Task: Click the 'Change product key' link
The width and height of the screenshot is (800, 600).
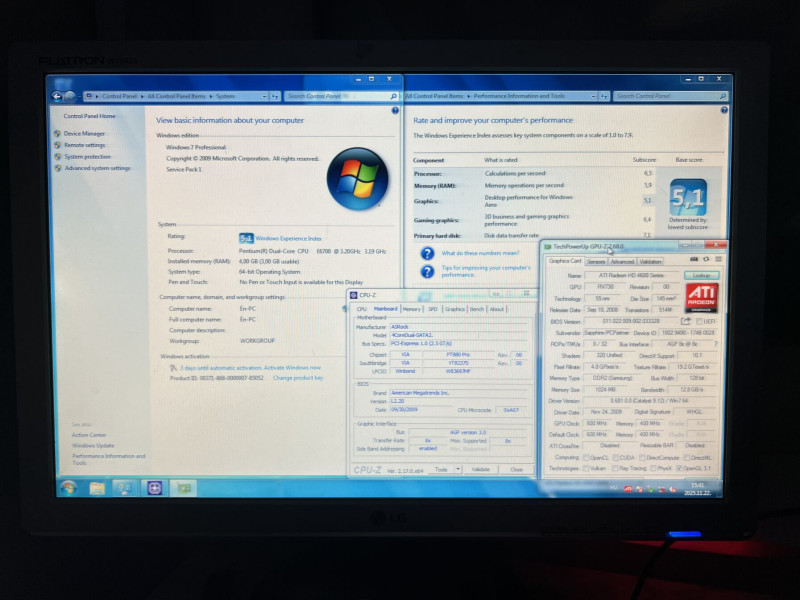Action: pos(298,378)
